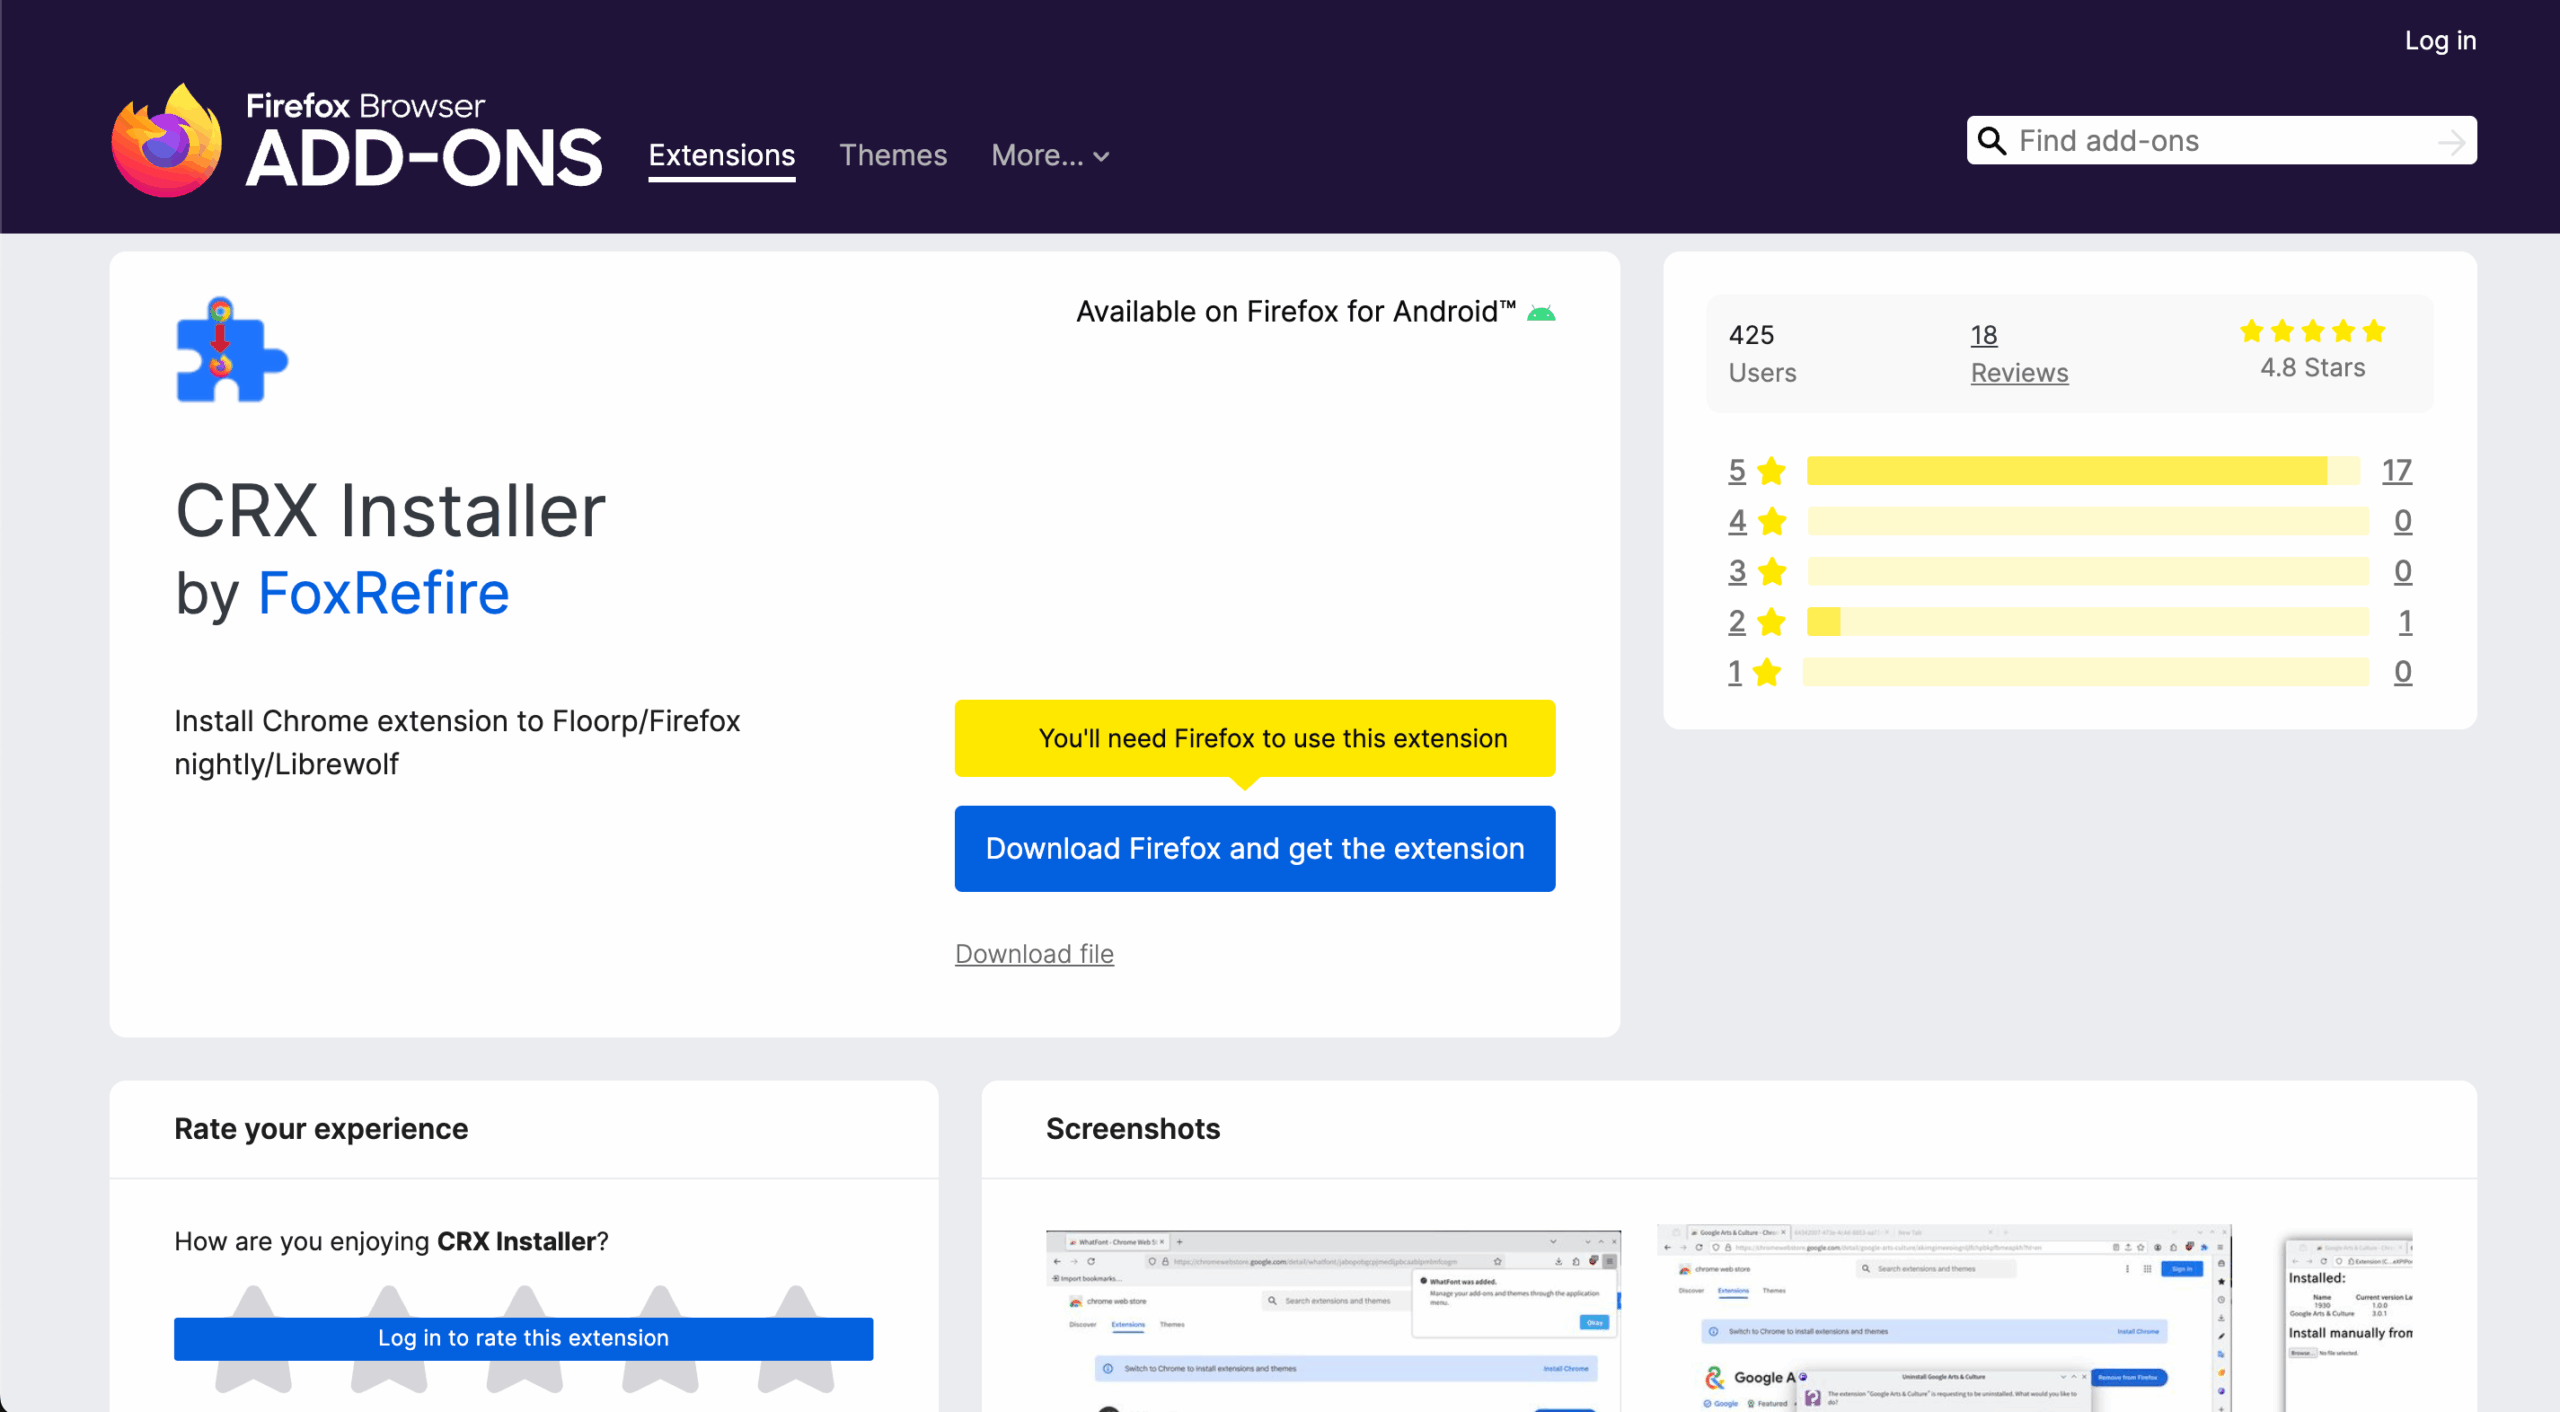Click the 5-star rating bar
Screen dimensions: 2560x1412
(x=2084, y=471)
